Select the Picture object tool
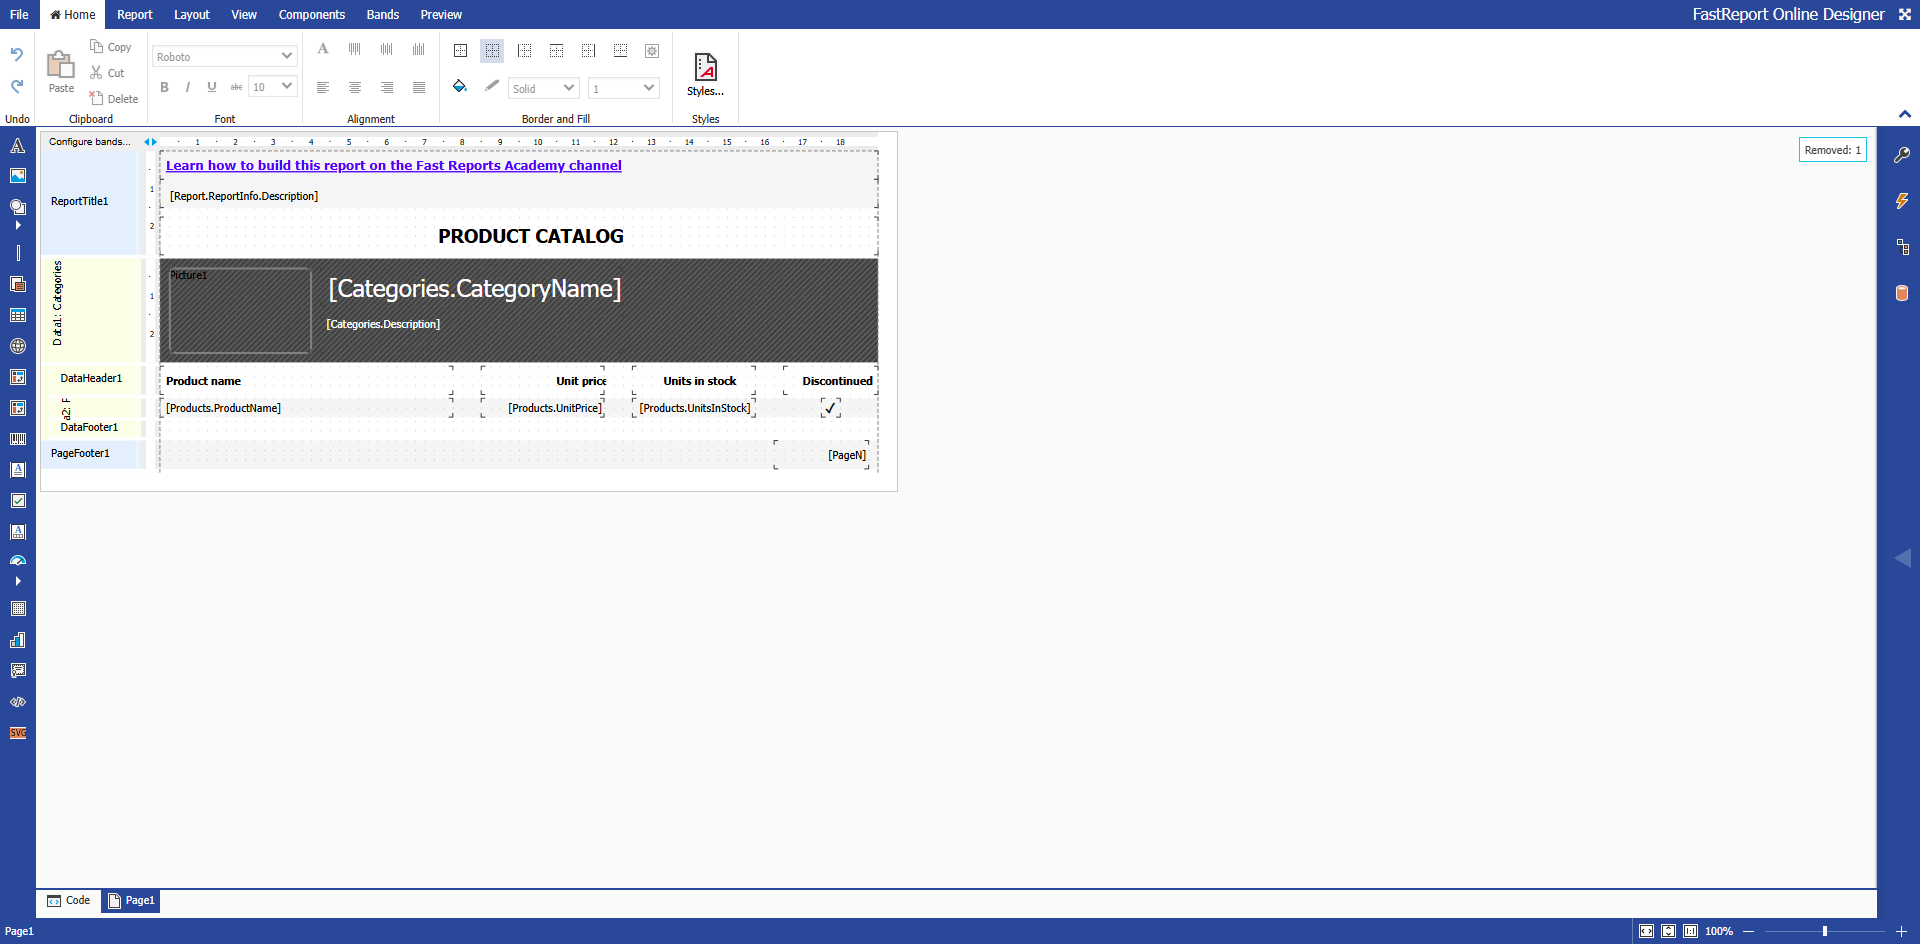The image size is (1920, 944). (18, 176)
